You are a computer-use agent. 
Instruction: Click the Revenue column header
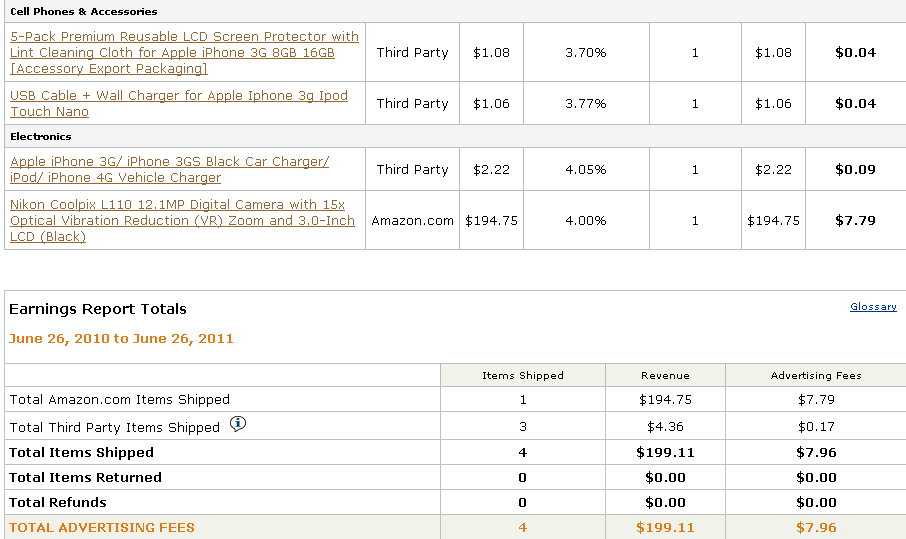pos(665,376)
